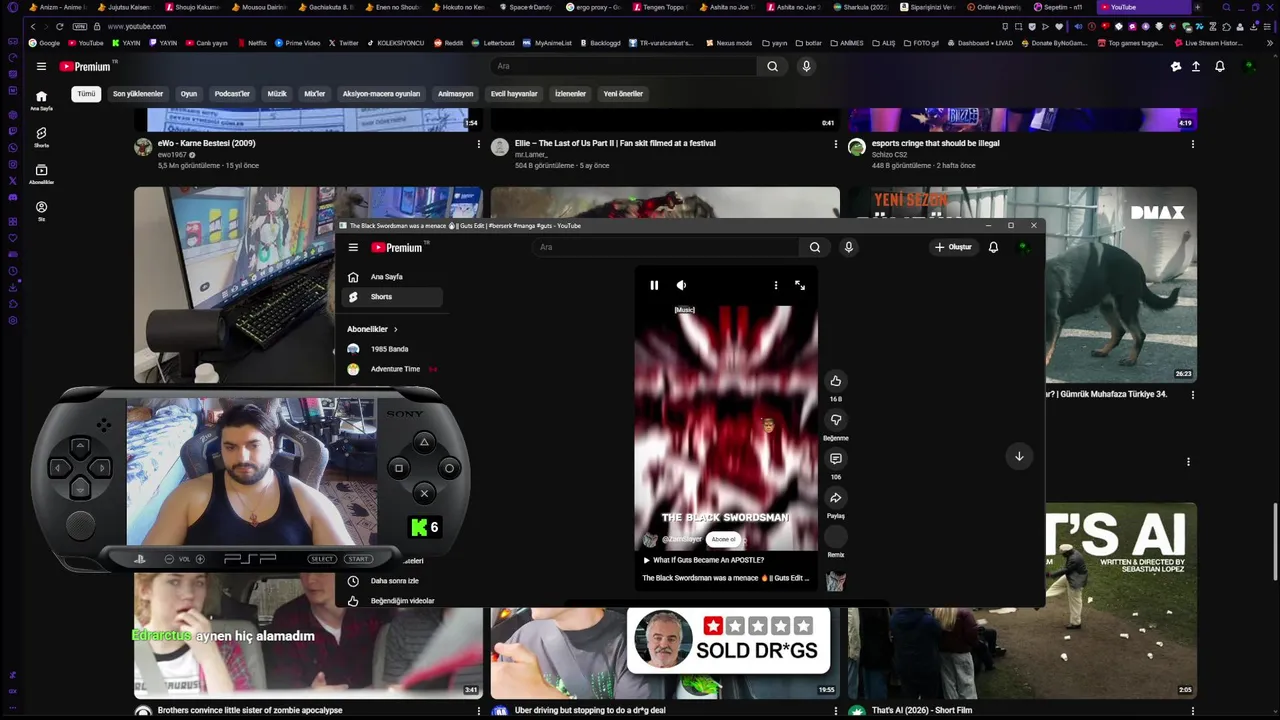
Task: Subscribe via Abone ol button
Action: tap(723, 539)
